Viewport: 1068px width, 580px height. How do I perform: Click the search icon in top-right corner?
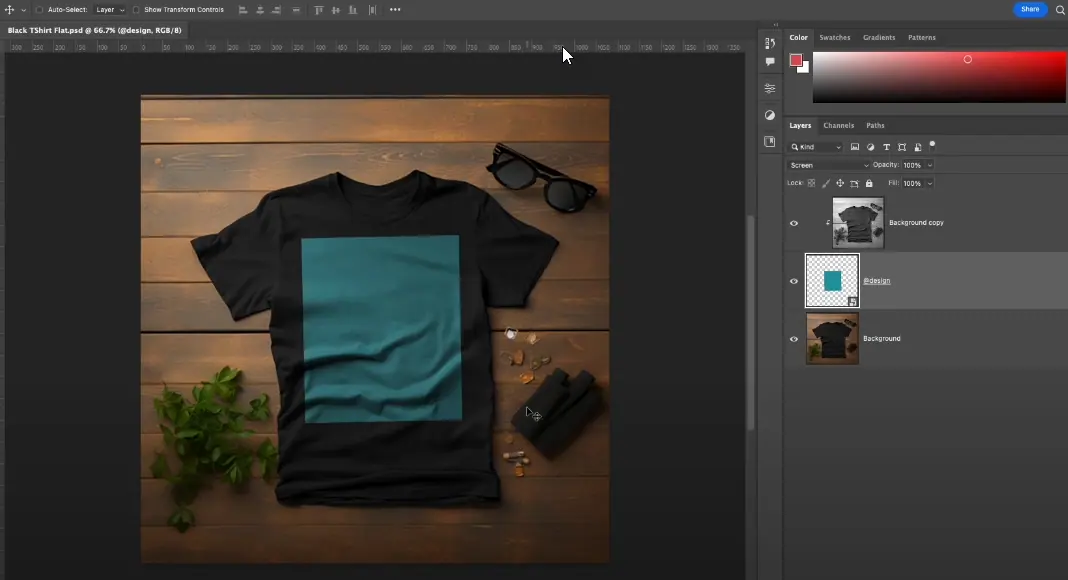[x=1060, y=10]
